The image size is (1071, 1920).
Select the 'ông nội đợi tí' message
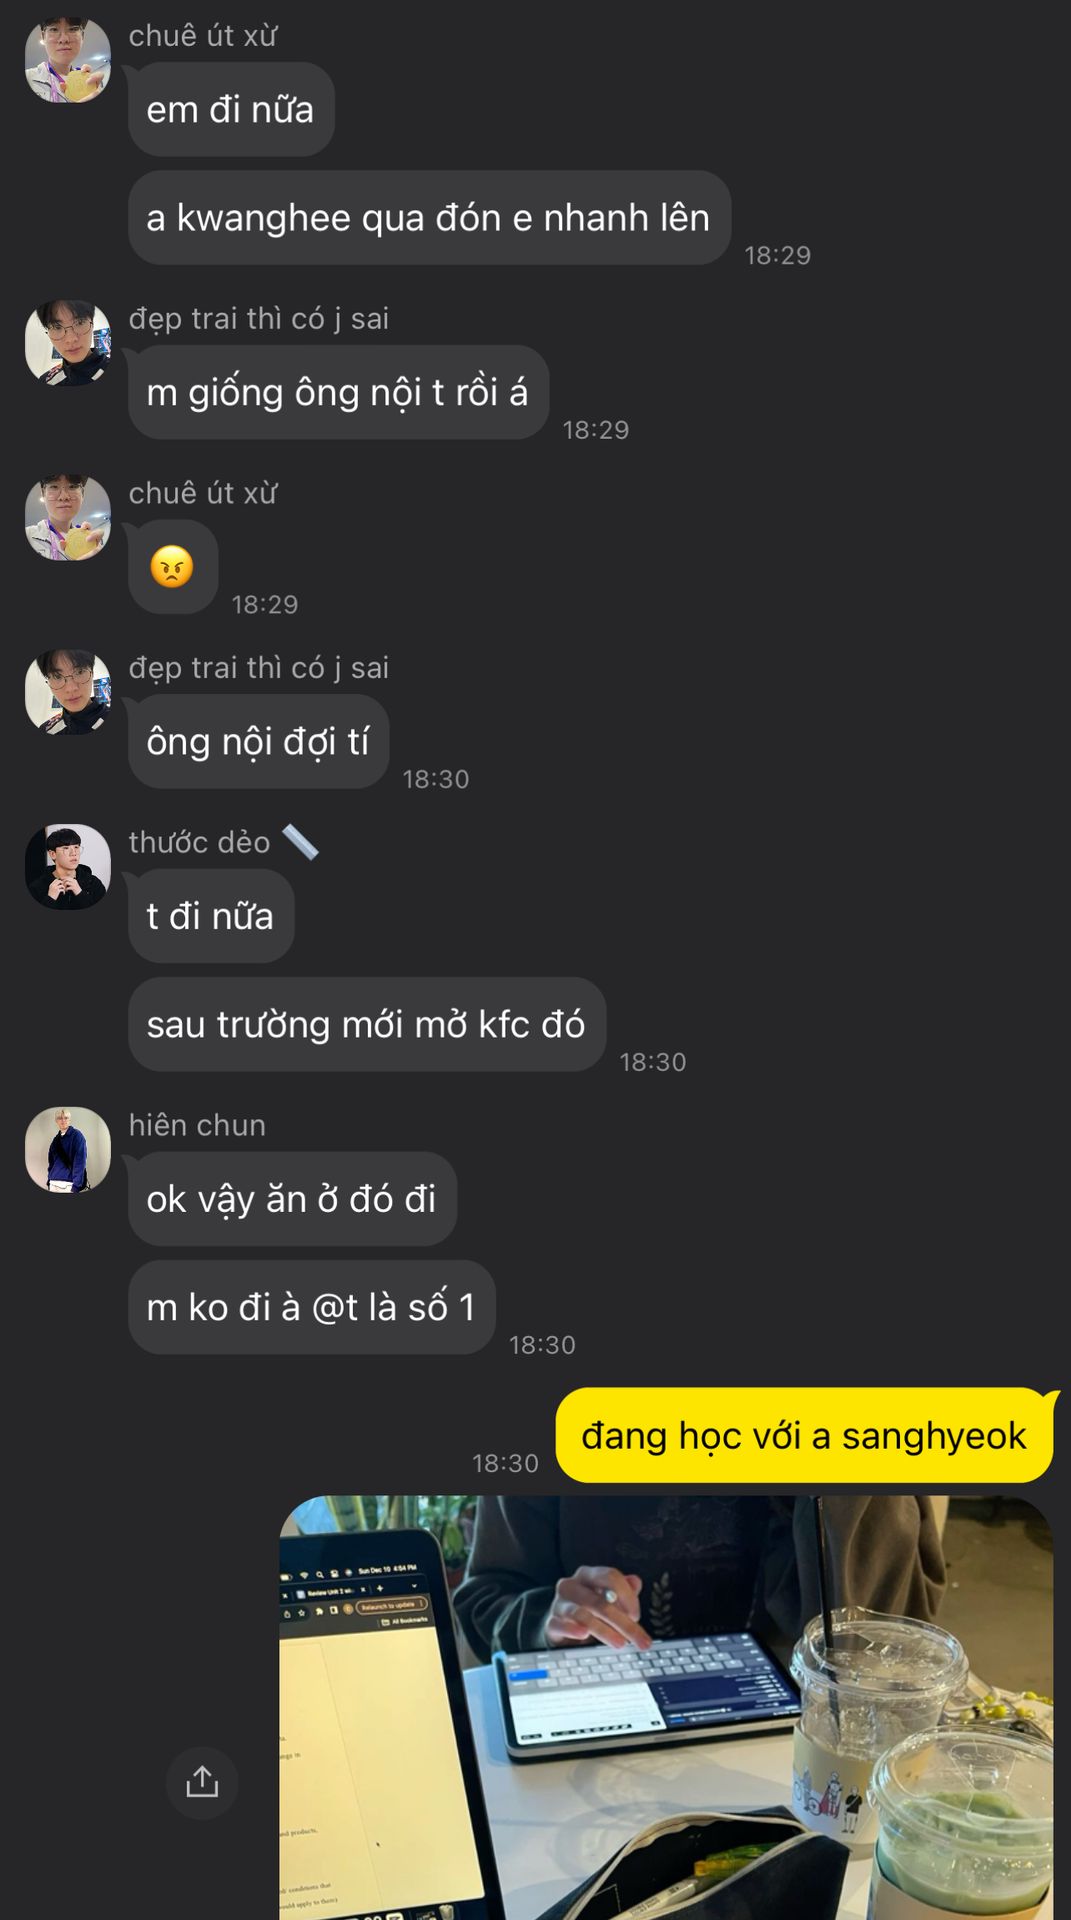pyautogui.click(x=258, y=741)
